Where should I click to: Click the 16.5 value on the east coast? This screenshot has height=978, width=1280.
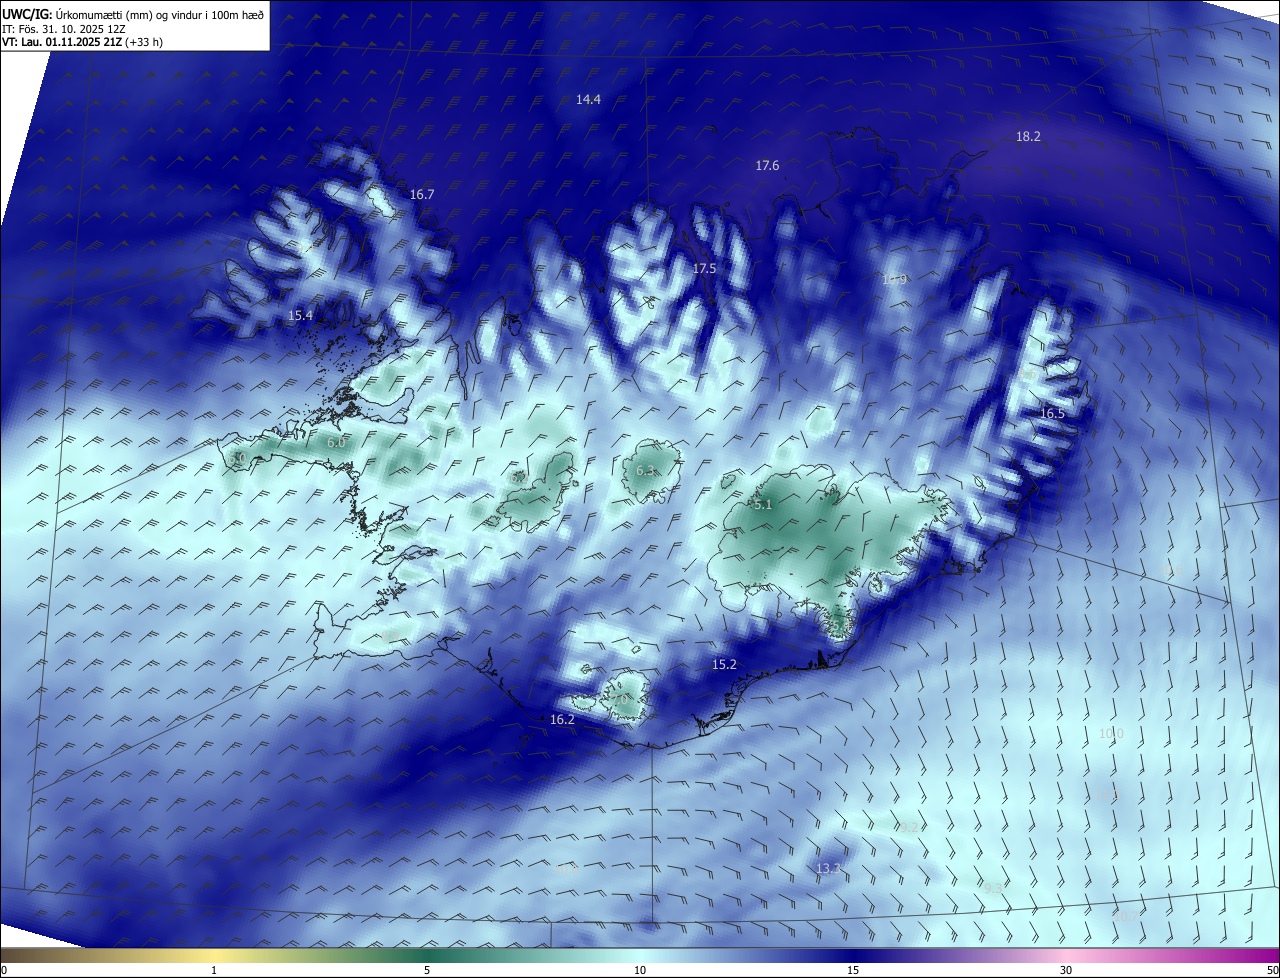1052,413
